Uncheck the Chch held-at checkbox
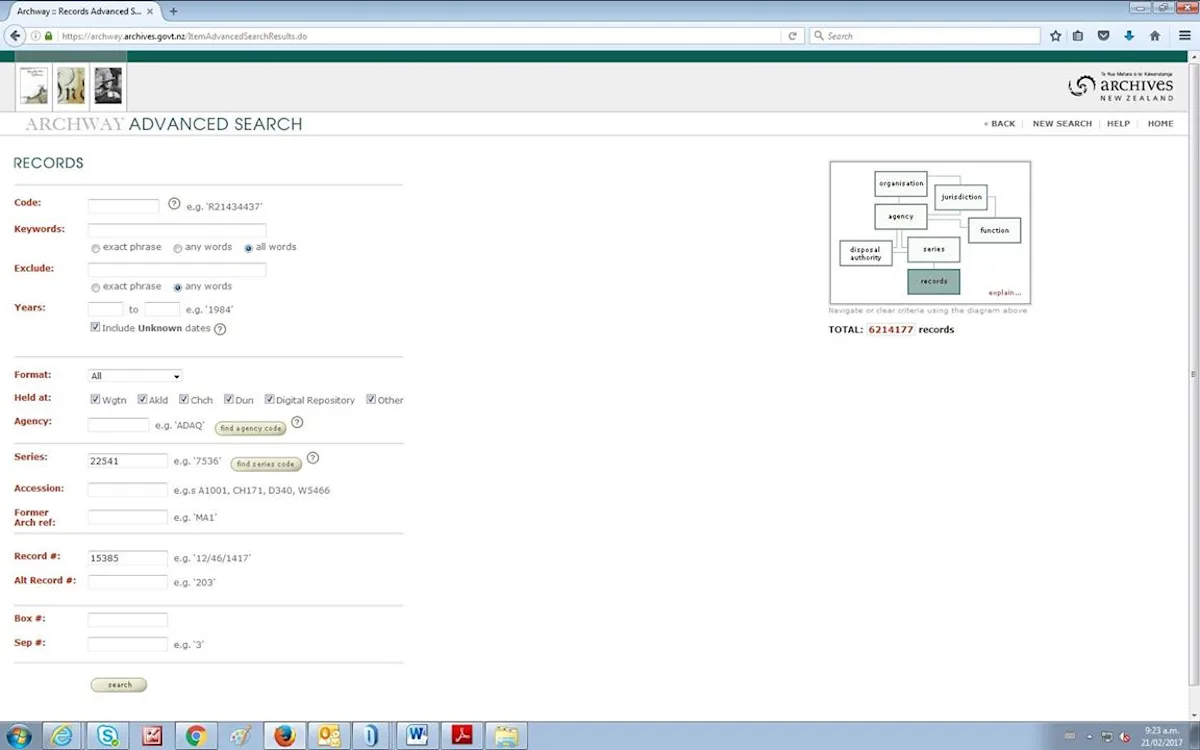1200x750 pixels. 184,399
